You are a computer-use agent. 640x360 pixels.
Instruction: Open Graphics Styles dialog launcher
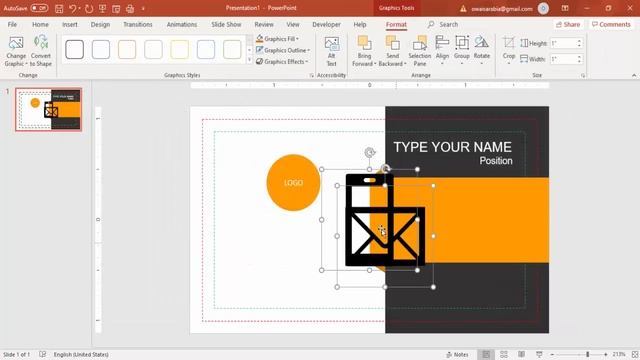pyautogui.click(x=311, y=76)
